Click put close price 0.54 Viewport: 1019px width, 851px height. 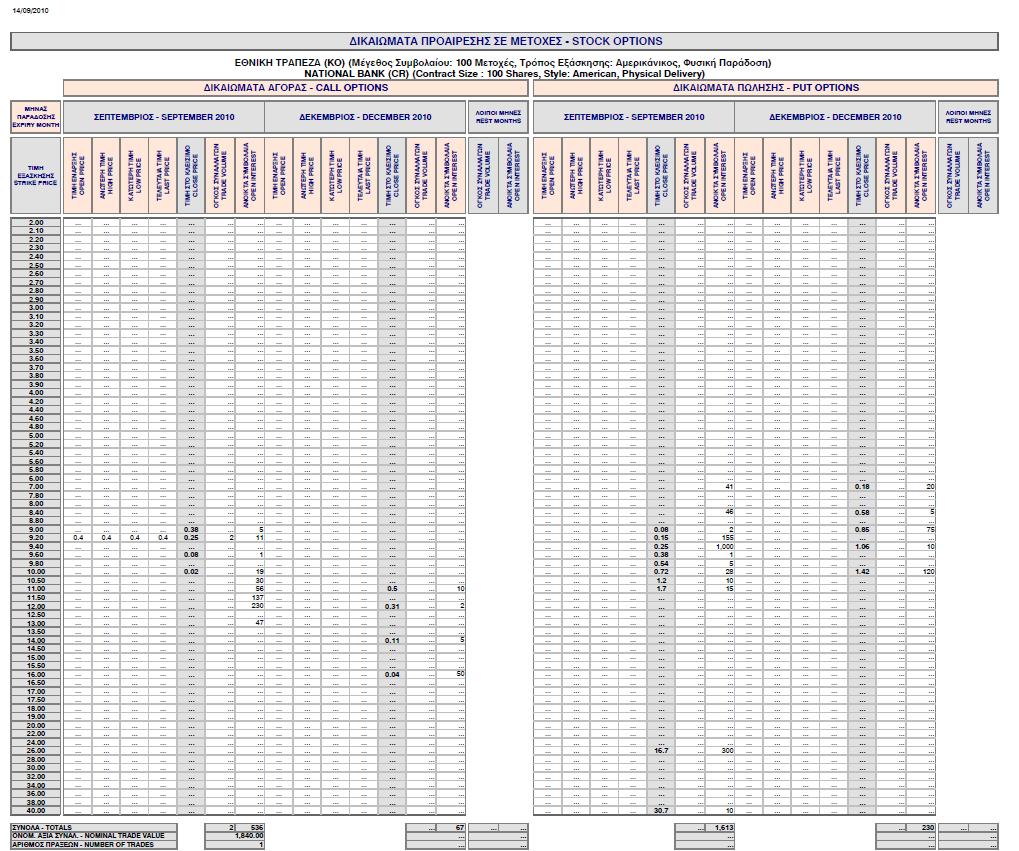pos(661,563)
